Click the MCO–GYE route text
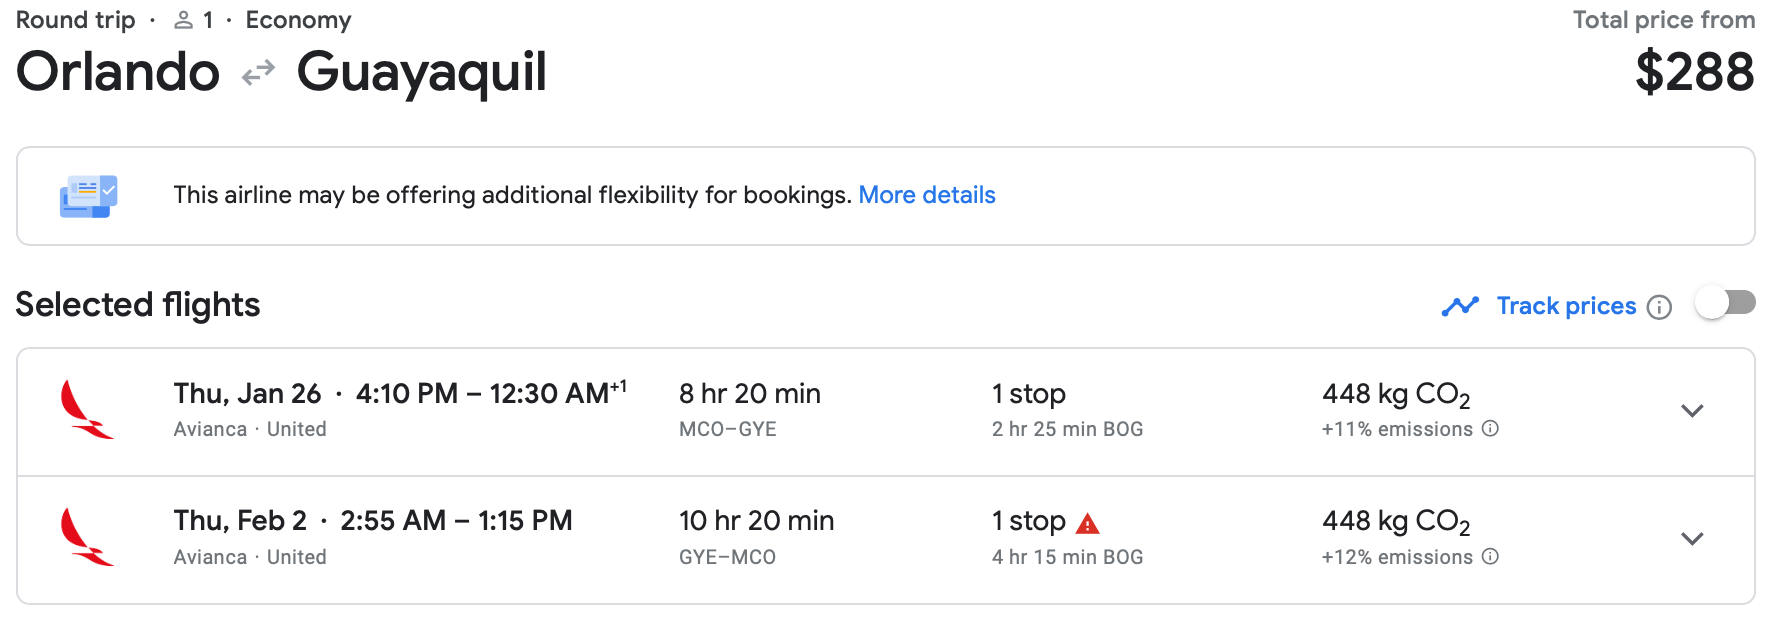This screenshot has width=1786, height=638. (x=727, y=429)
